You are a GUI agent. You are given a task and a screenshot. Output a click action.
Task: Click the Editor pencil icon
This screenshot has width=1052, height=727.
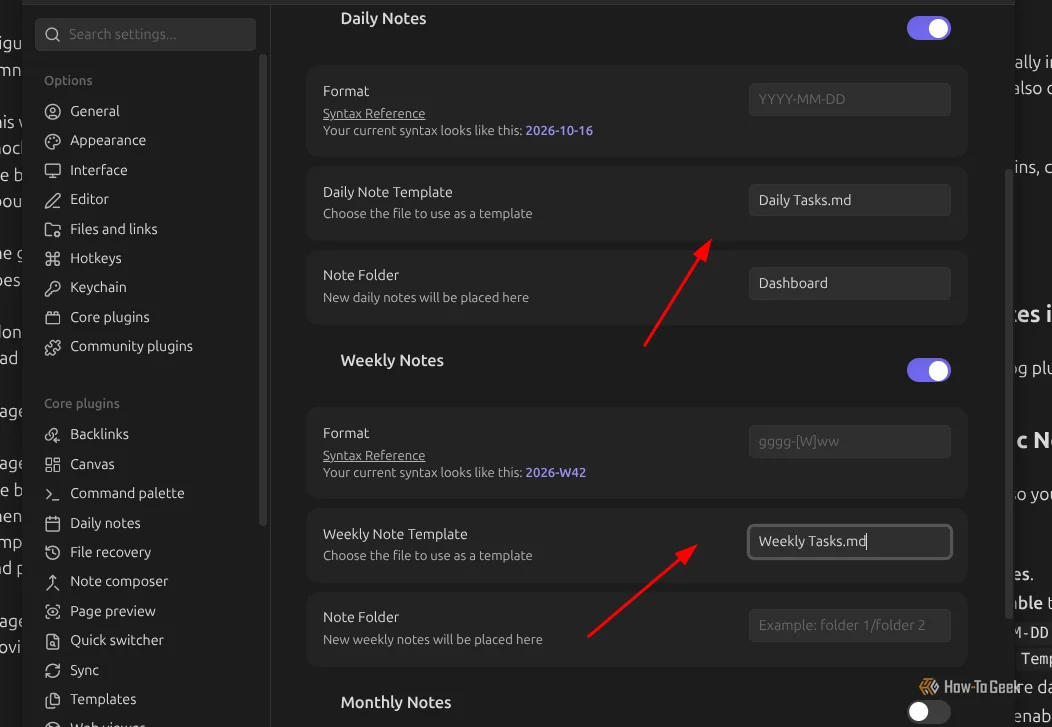52,200
